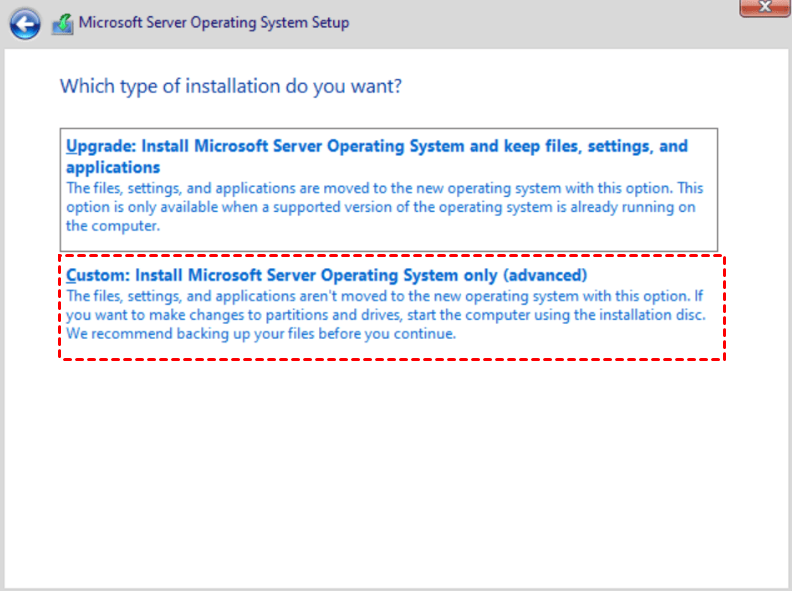Click the underlined 'U' in Upgrade
Screen dimensions: 792x591
(x=72, y=146)
